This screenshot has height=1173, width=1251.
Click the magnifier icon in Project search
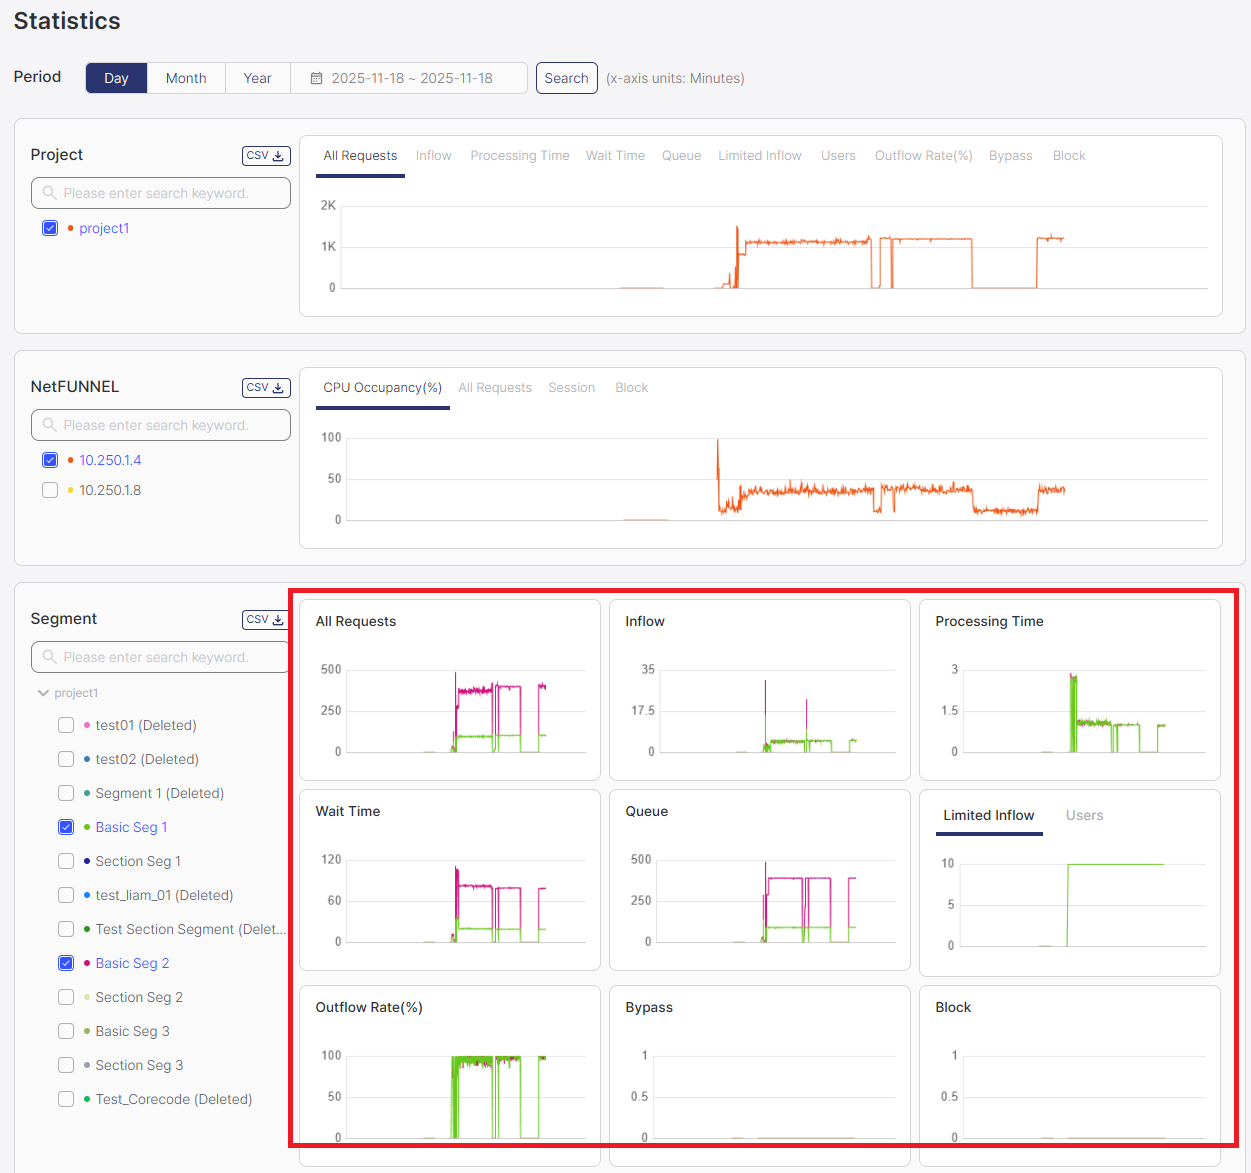click(x=49, y=193)
